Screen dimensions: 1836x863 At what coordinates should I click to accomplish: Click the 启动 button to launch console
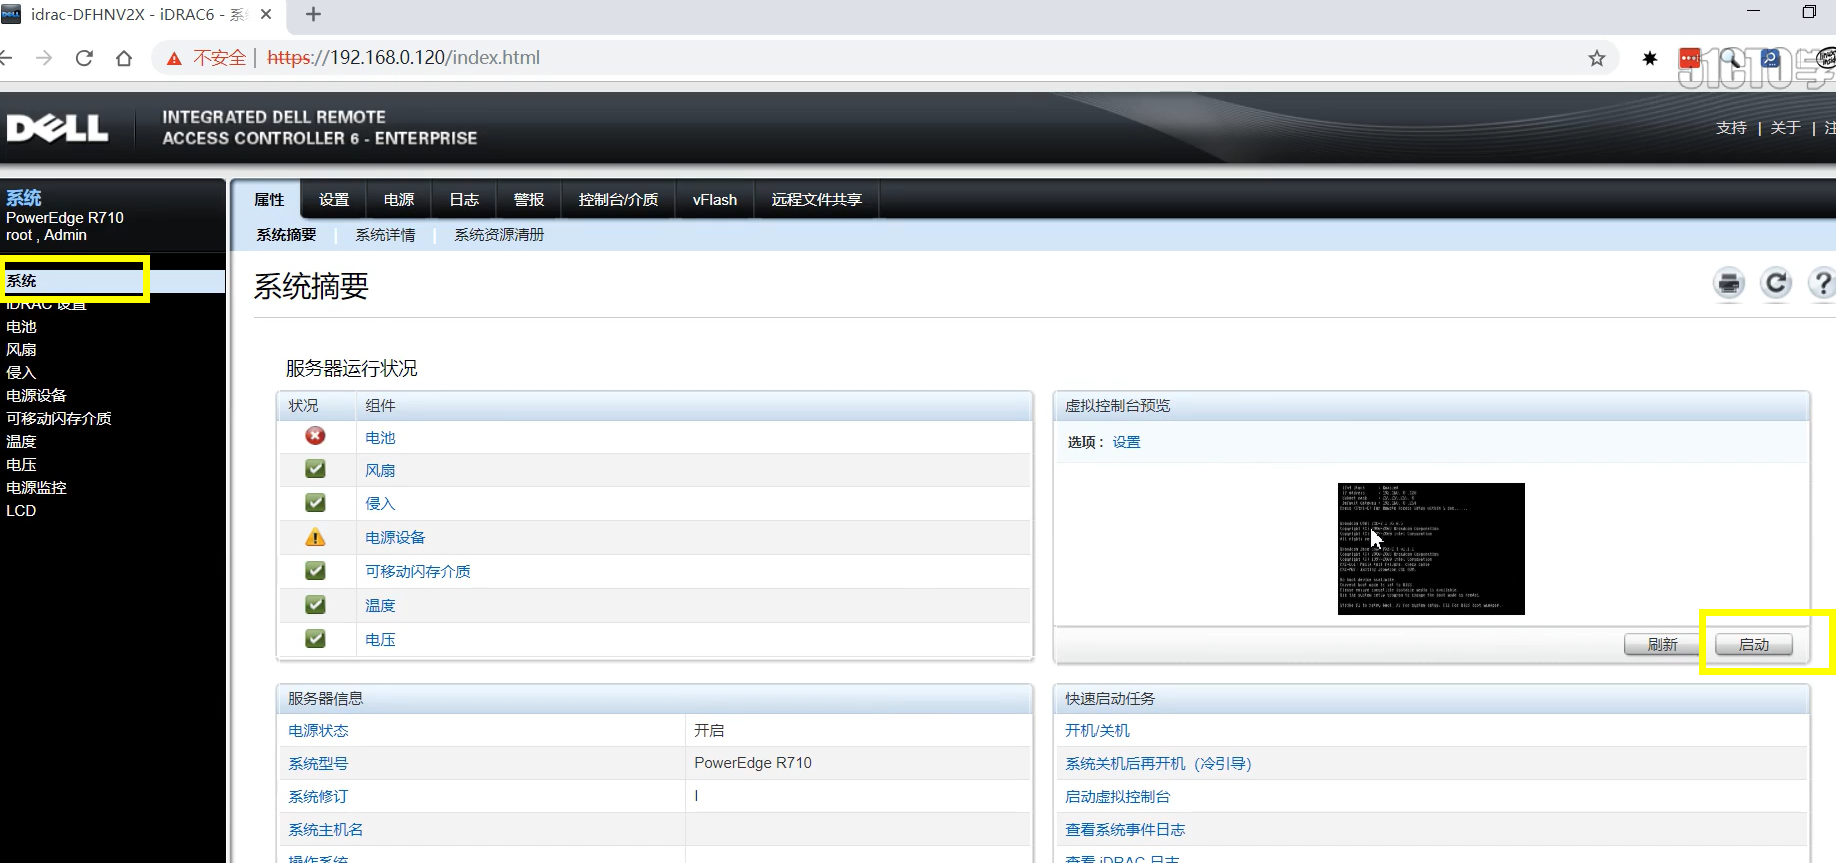(x=1754, y=645)
